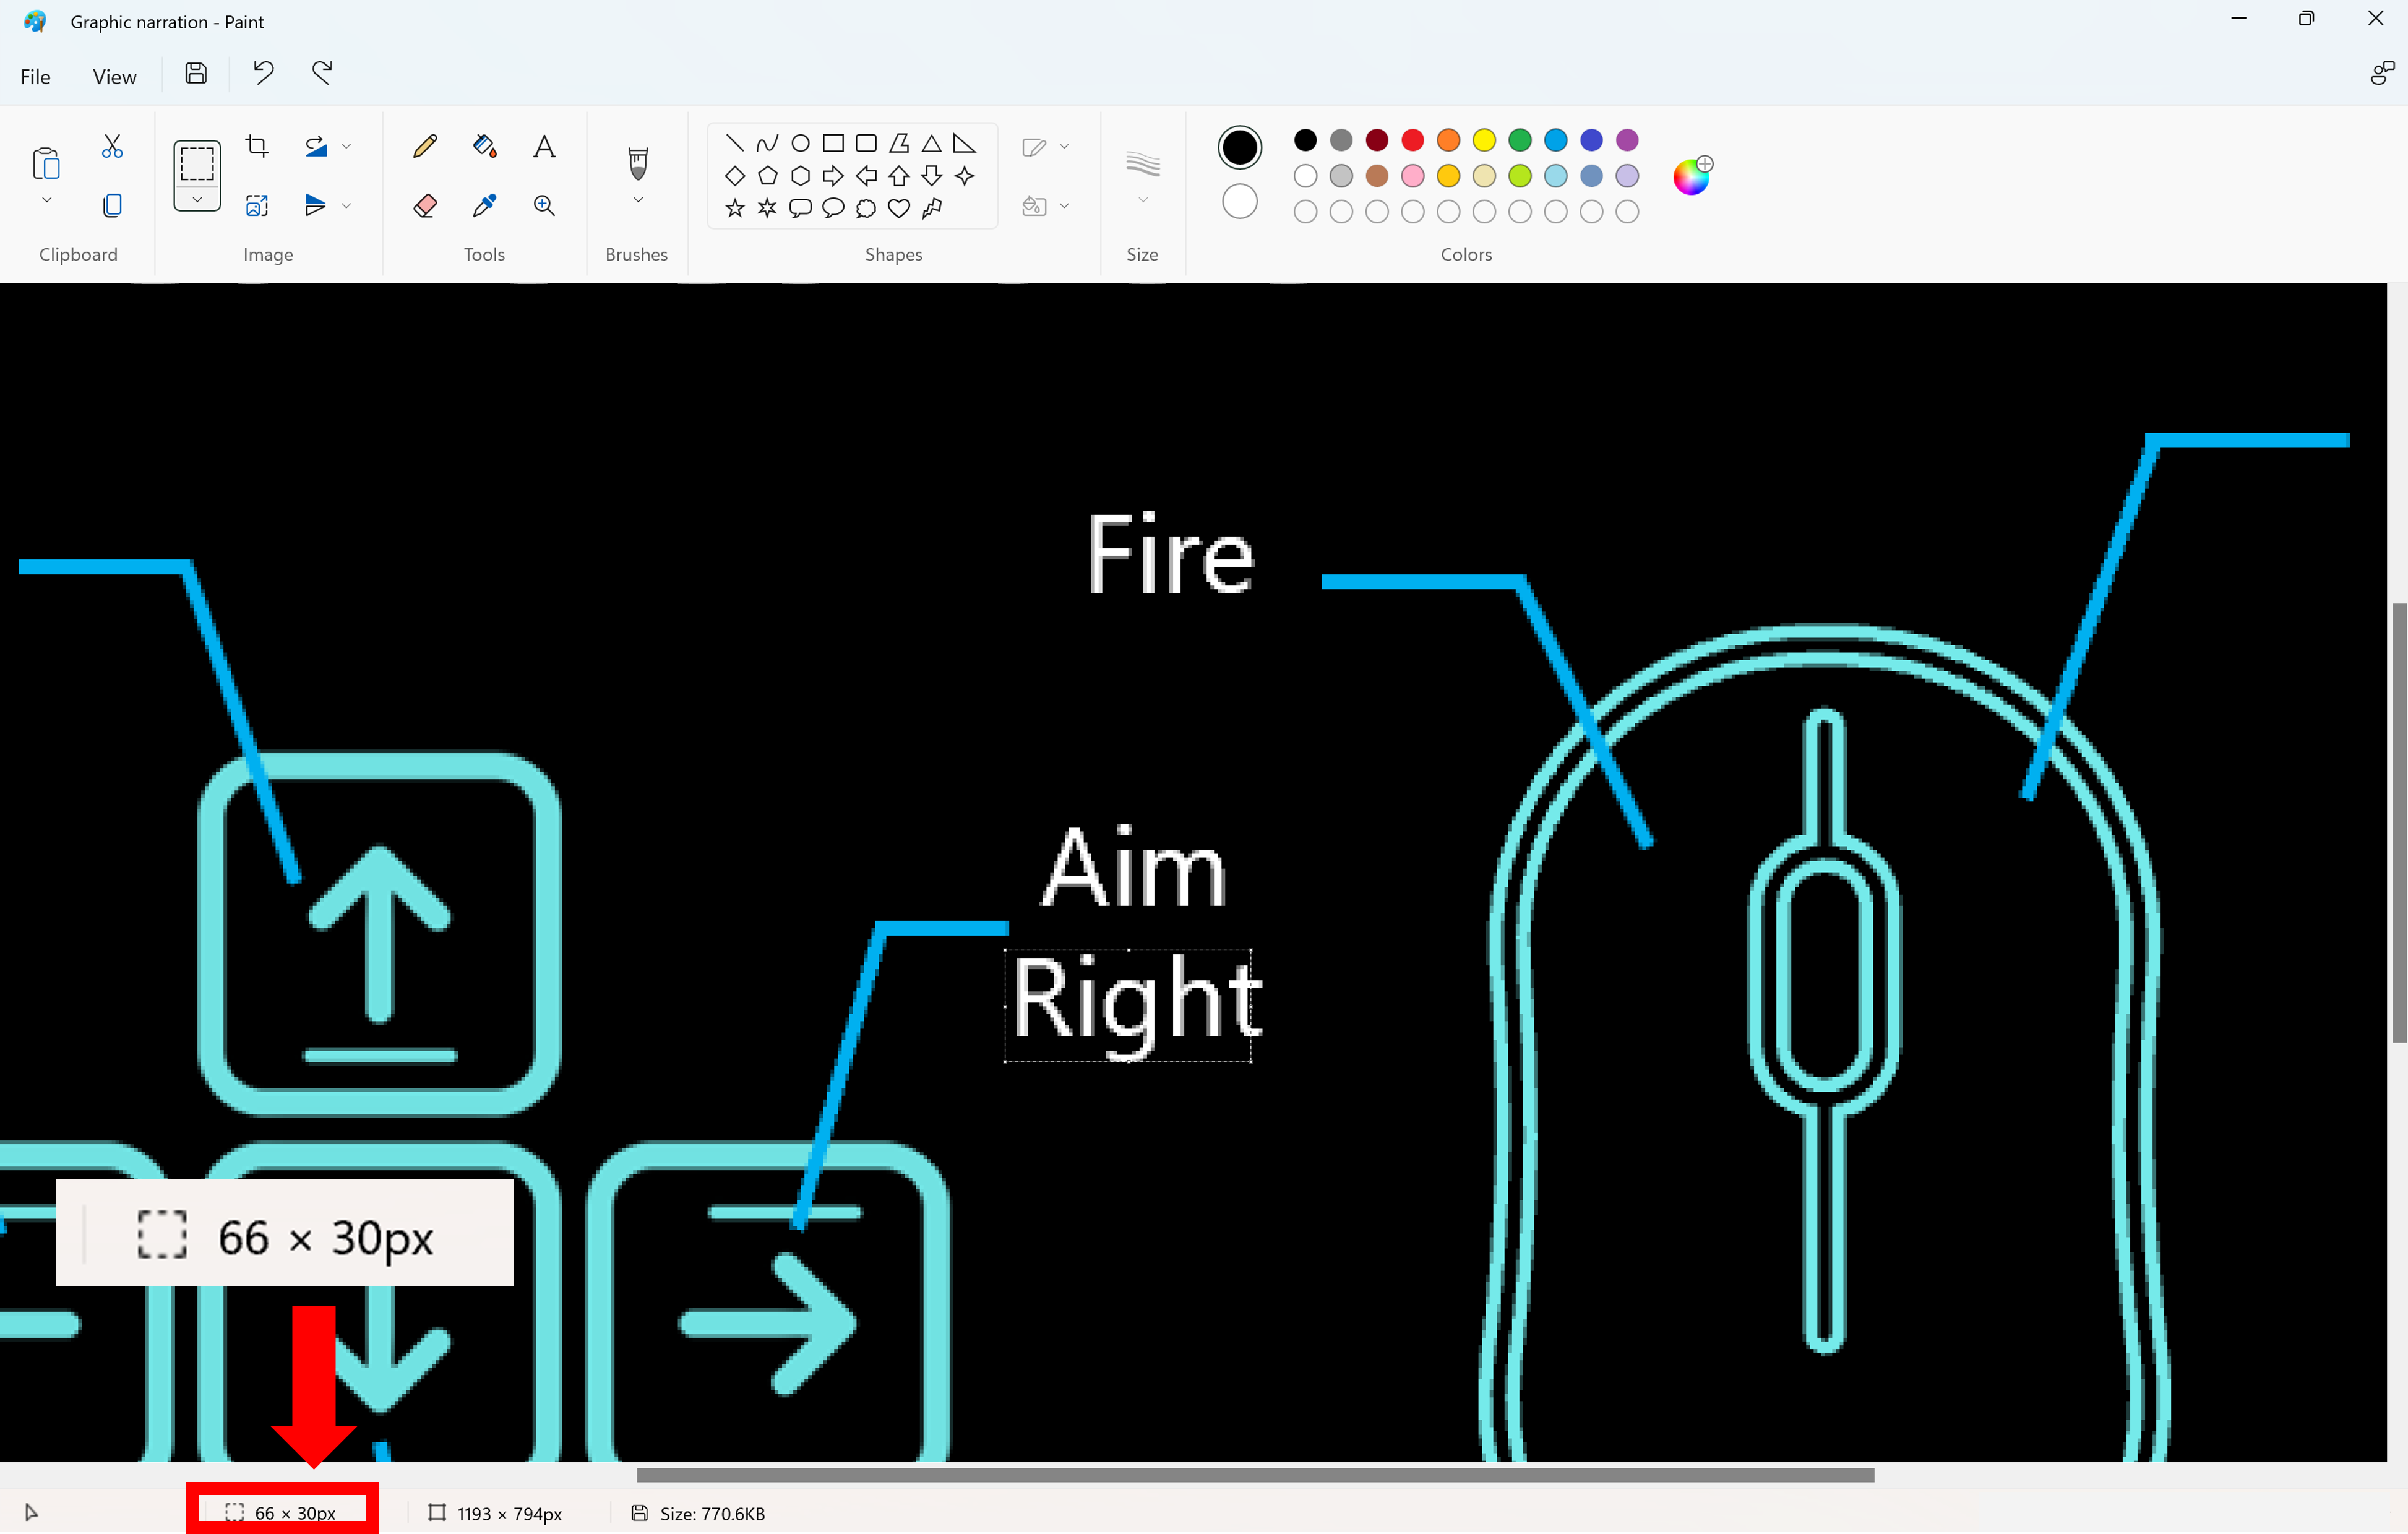The width and height of the screenshot is (2408, 1534).
Task: Open the account/share icon at top right
Action: pos(2382,73)
